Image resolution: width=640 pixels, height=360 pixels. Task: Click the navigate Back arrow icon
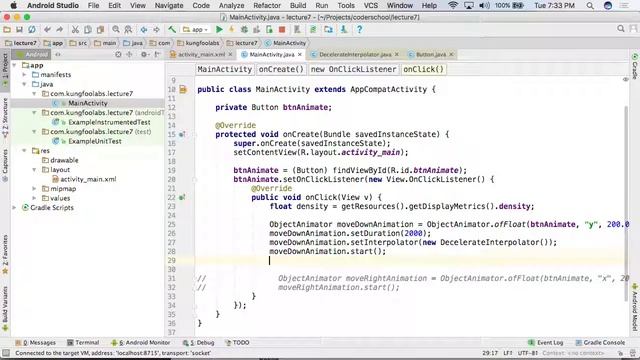(x=144, y=29)
